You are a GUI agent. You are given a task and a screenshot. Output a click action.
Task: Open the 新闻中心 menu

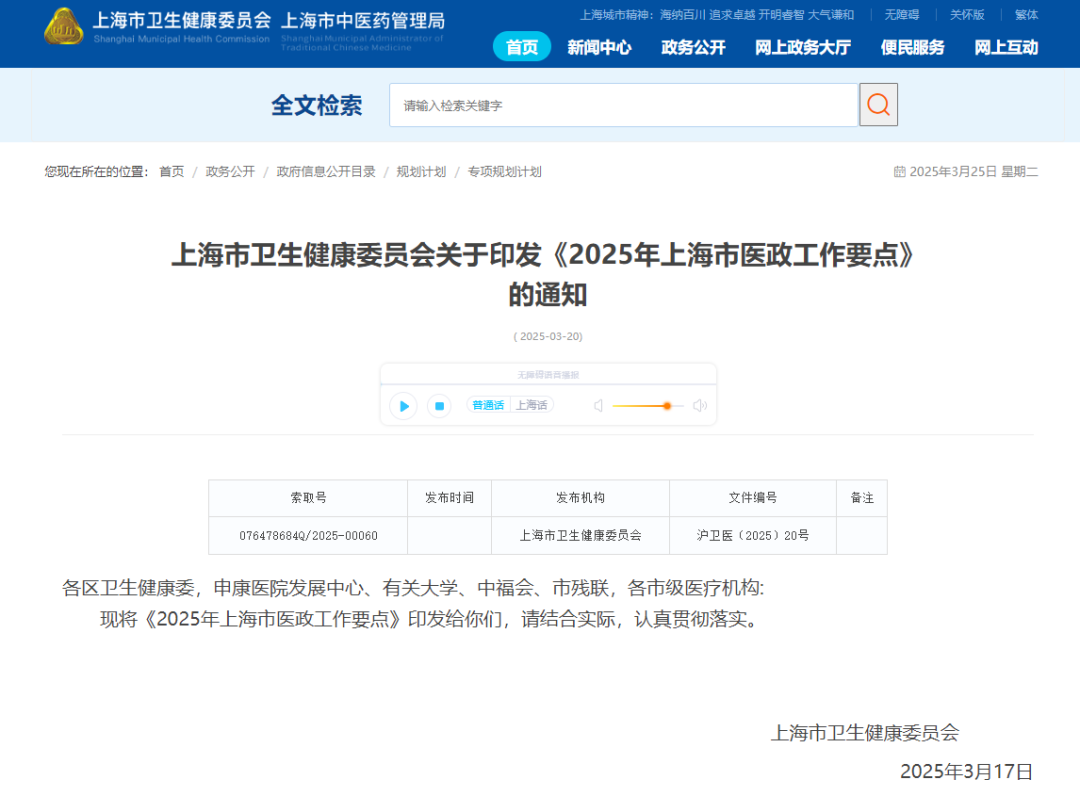point(599,47)
